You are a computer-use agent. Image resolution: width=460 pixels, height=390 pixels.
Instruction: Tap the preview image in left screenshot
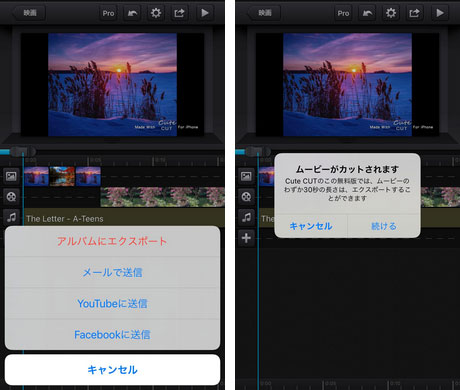(112, 84)
